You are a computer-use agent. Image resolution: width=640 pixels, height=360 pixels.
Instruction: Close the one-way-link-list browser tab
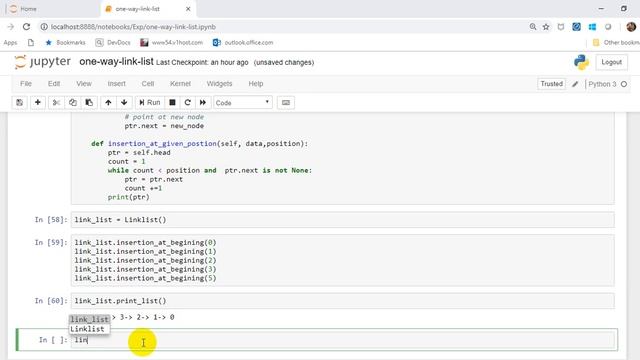pos(188,9)
